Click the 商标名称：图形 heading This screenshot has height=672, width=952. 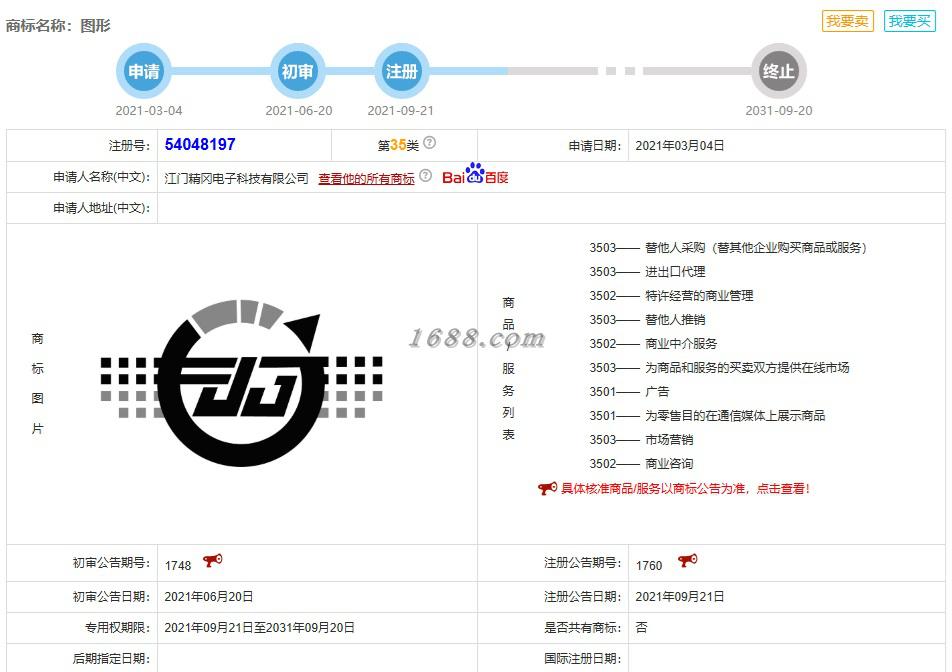click(58, 25)
